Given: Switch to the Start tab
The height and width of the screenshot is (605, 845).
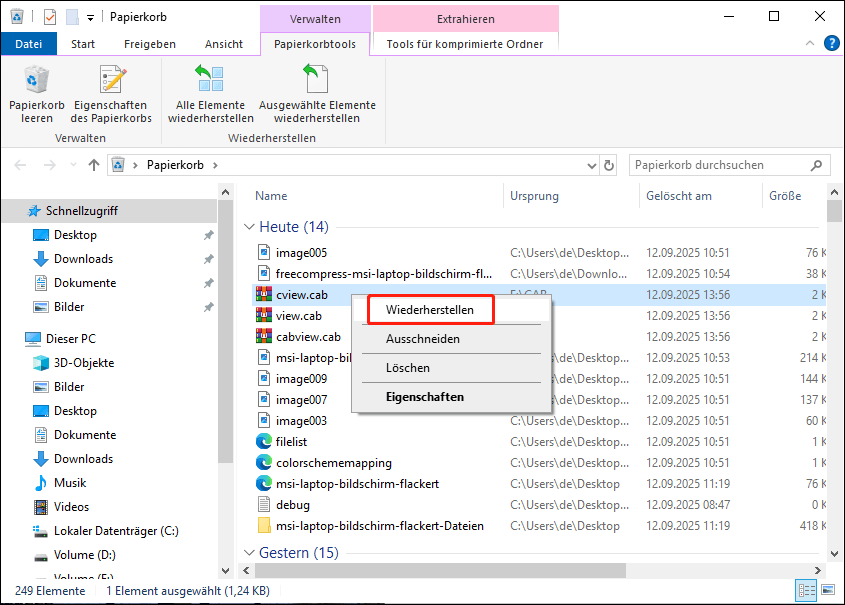Looking at the screenshot, I should [83, 44].
